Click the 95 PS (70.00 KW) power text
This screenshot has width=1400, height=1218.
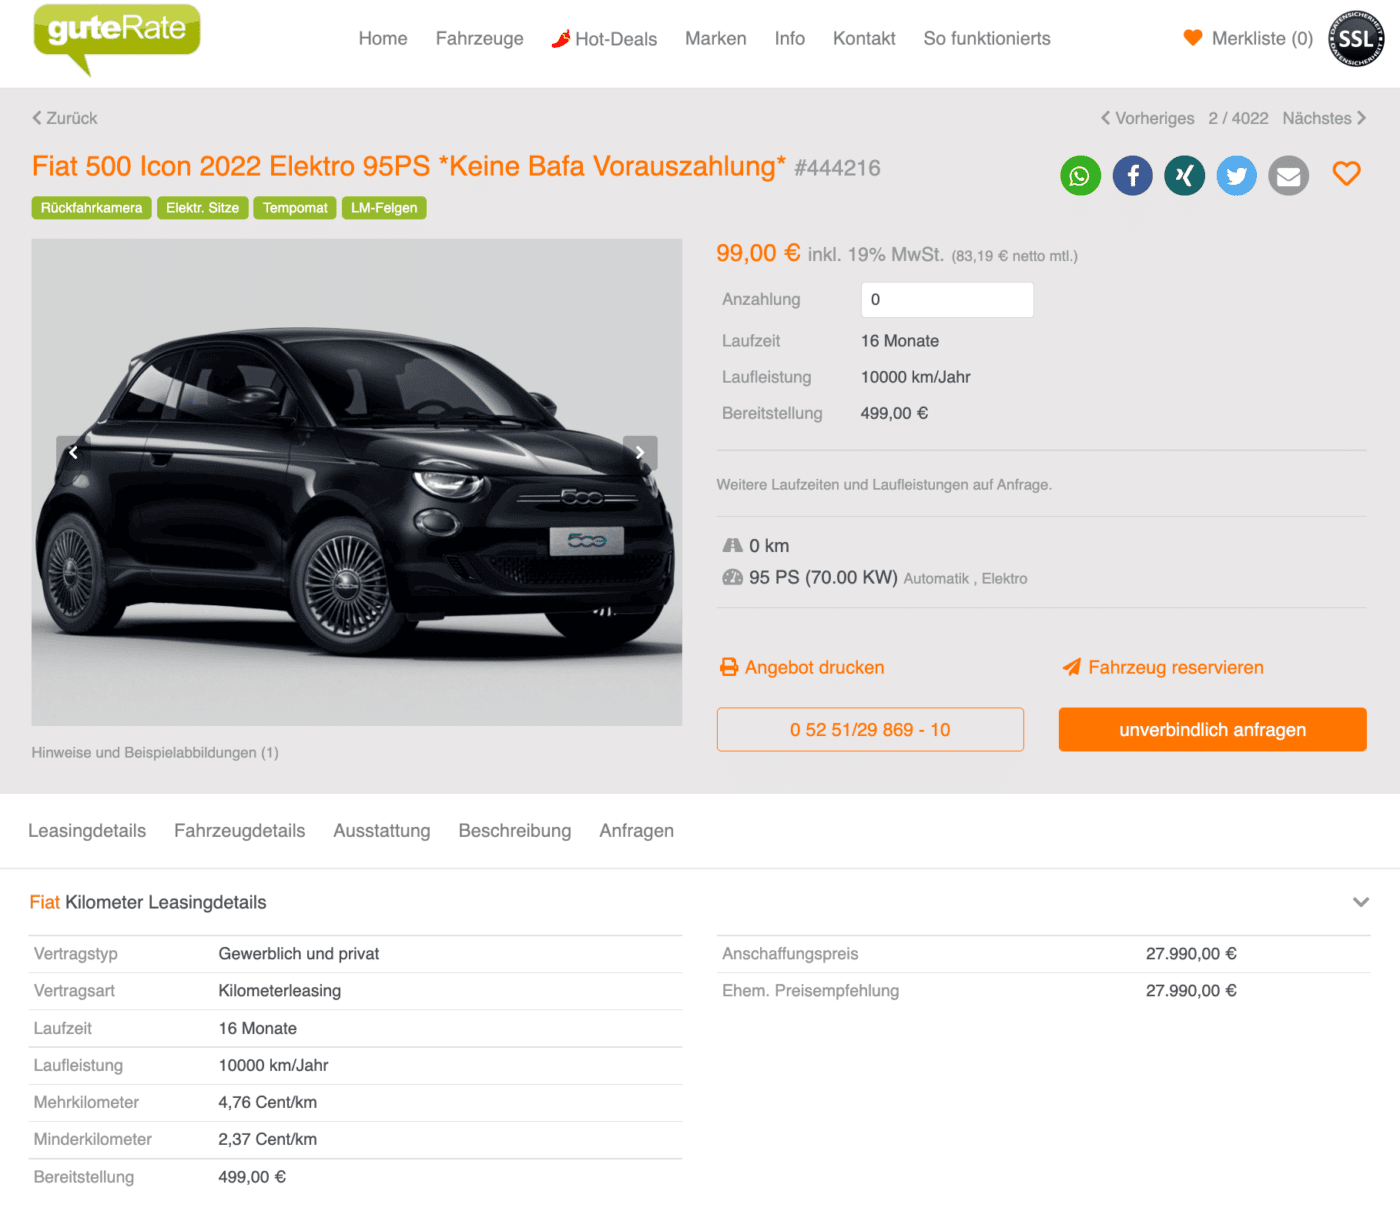[x=823, y=577]
